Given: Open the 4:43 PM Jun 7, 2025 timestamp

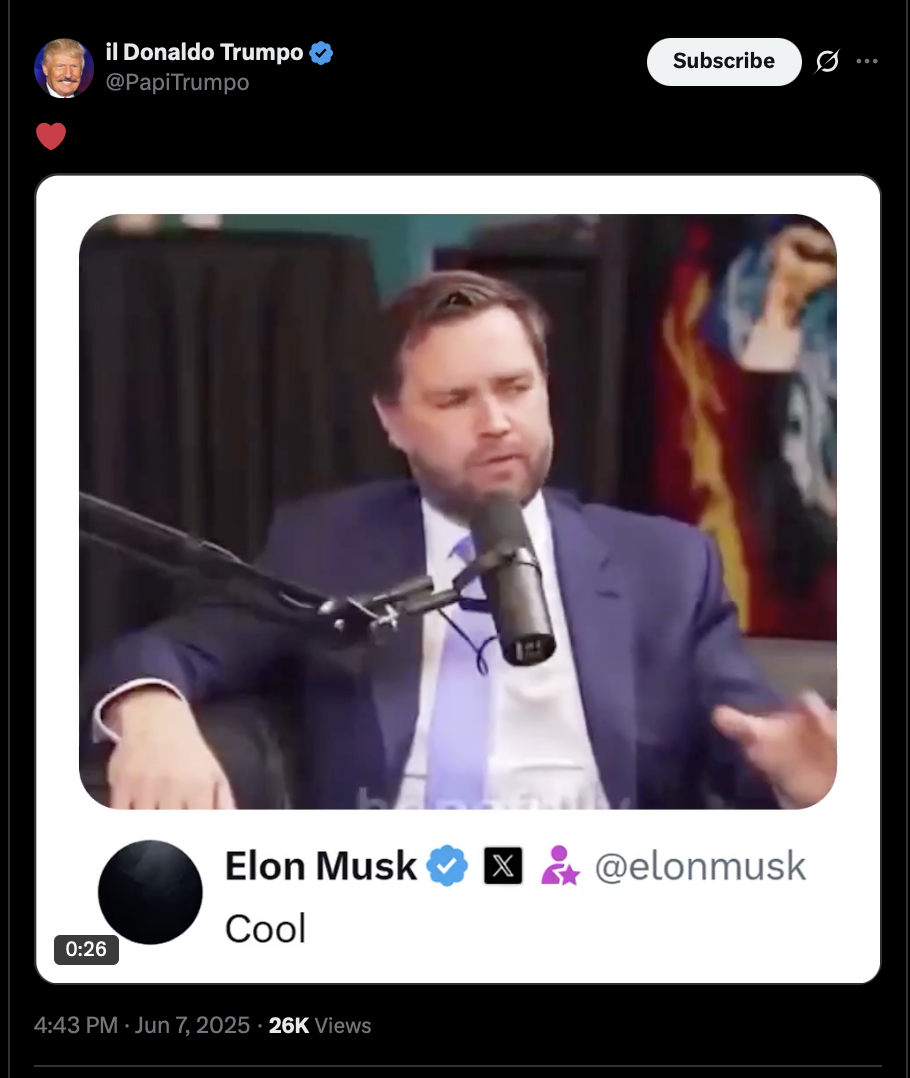Looking at the screenshot, I should [142, 1025].
